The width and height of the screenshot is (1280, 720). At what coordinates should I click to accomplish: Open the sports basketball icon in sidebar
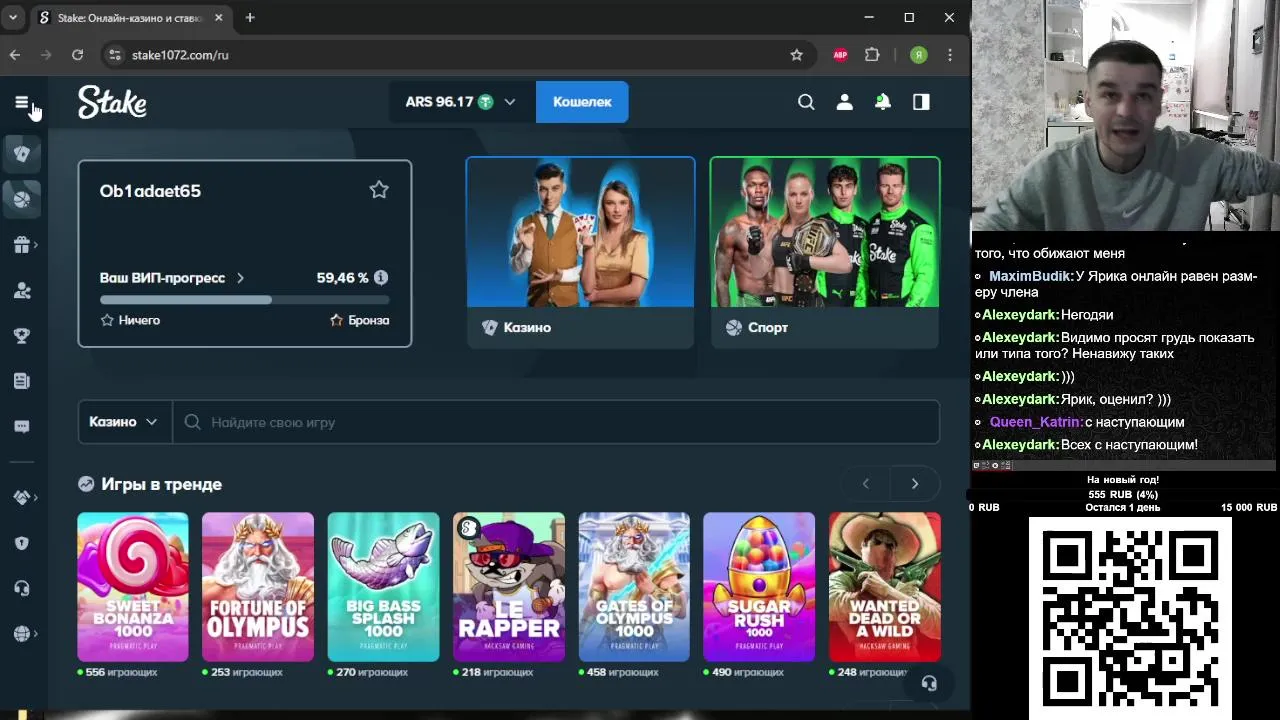(22, 199)
